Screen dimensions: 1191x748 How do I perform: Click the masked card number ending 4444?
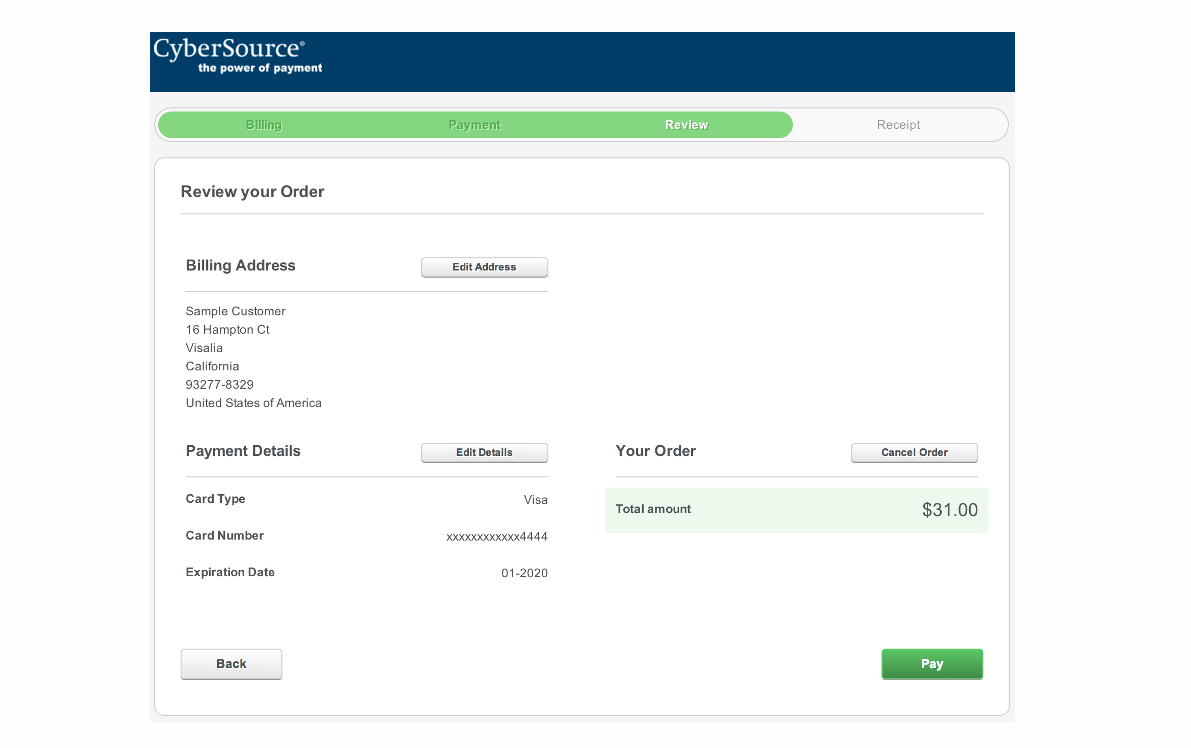tap(496, 537)
